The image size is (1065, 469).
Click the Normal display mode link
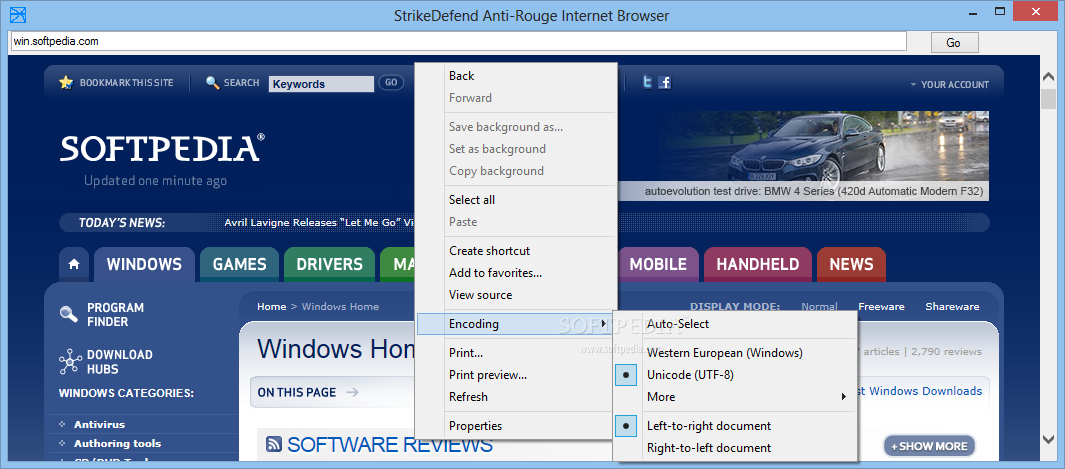click(819, 307)
